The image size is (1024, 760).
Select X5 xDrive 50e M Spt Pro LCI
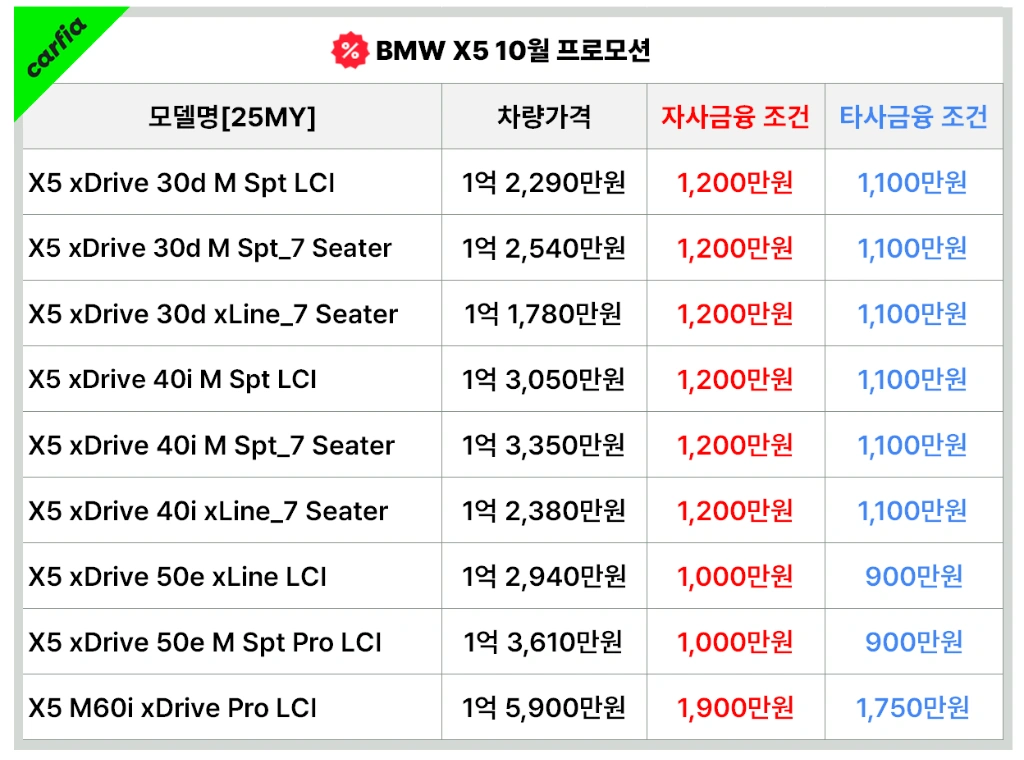[205, 643]
